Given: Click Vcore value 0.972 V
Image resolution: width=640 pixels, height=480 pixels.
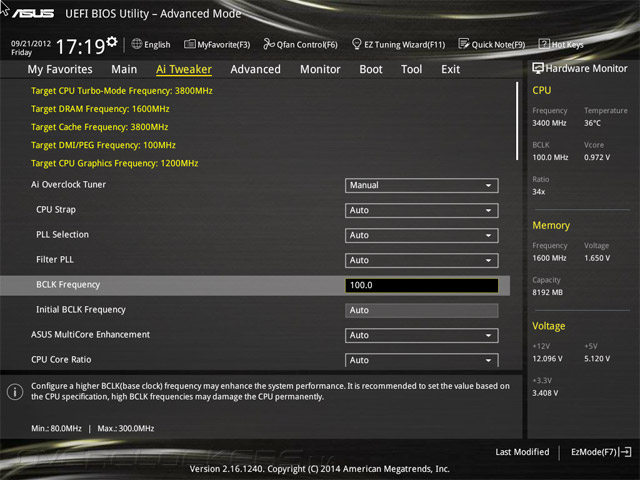Looking at the screenshot, I should pos(597,157).
